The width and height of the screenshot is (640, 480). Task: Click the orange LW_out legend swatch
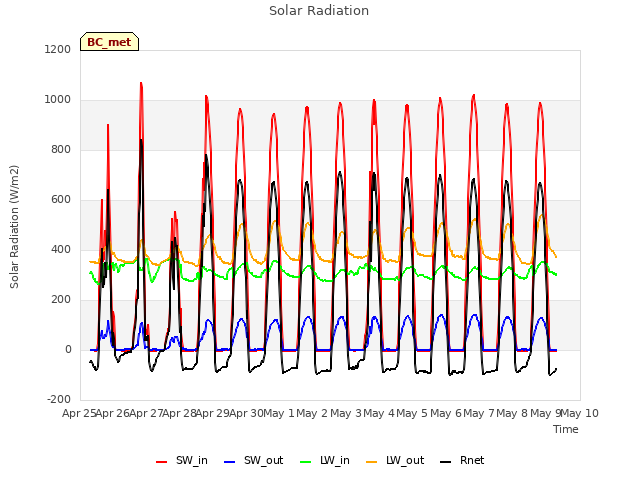(x=372, y=462)
